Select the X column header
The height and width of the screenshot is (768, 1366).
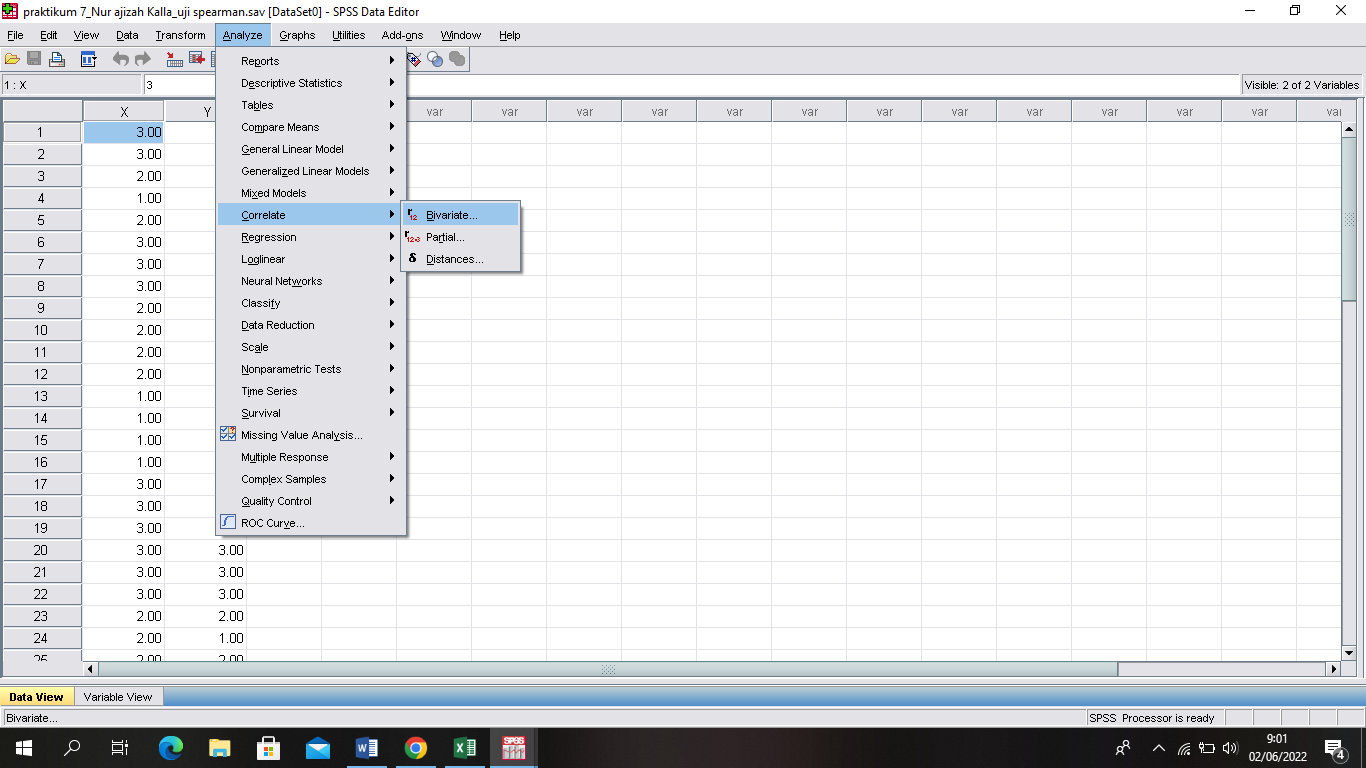(124, 112)
